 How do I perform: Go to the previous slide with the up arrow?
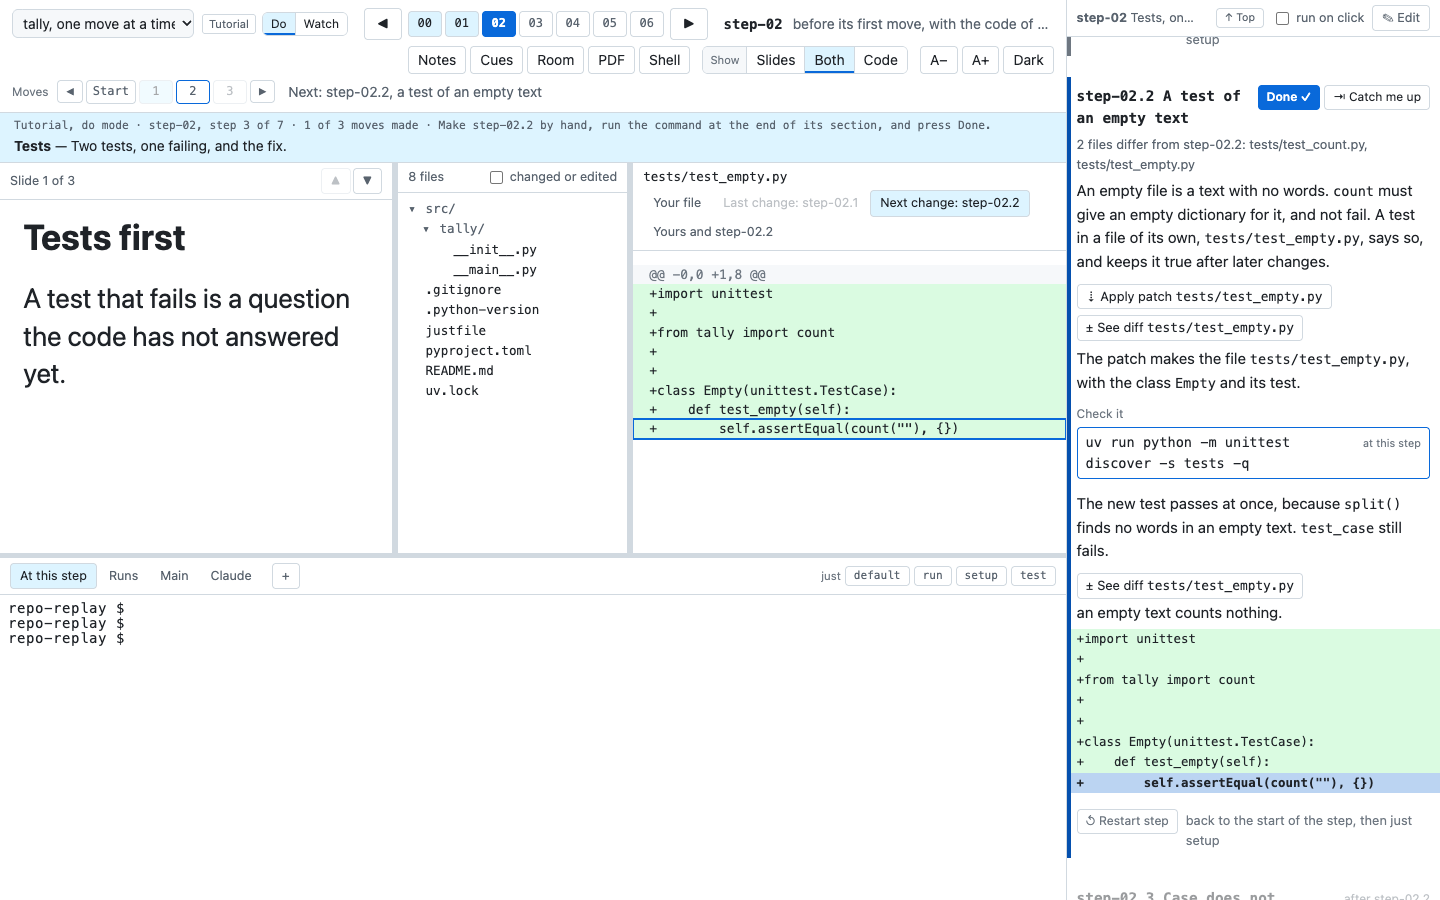[336, 181]
